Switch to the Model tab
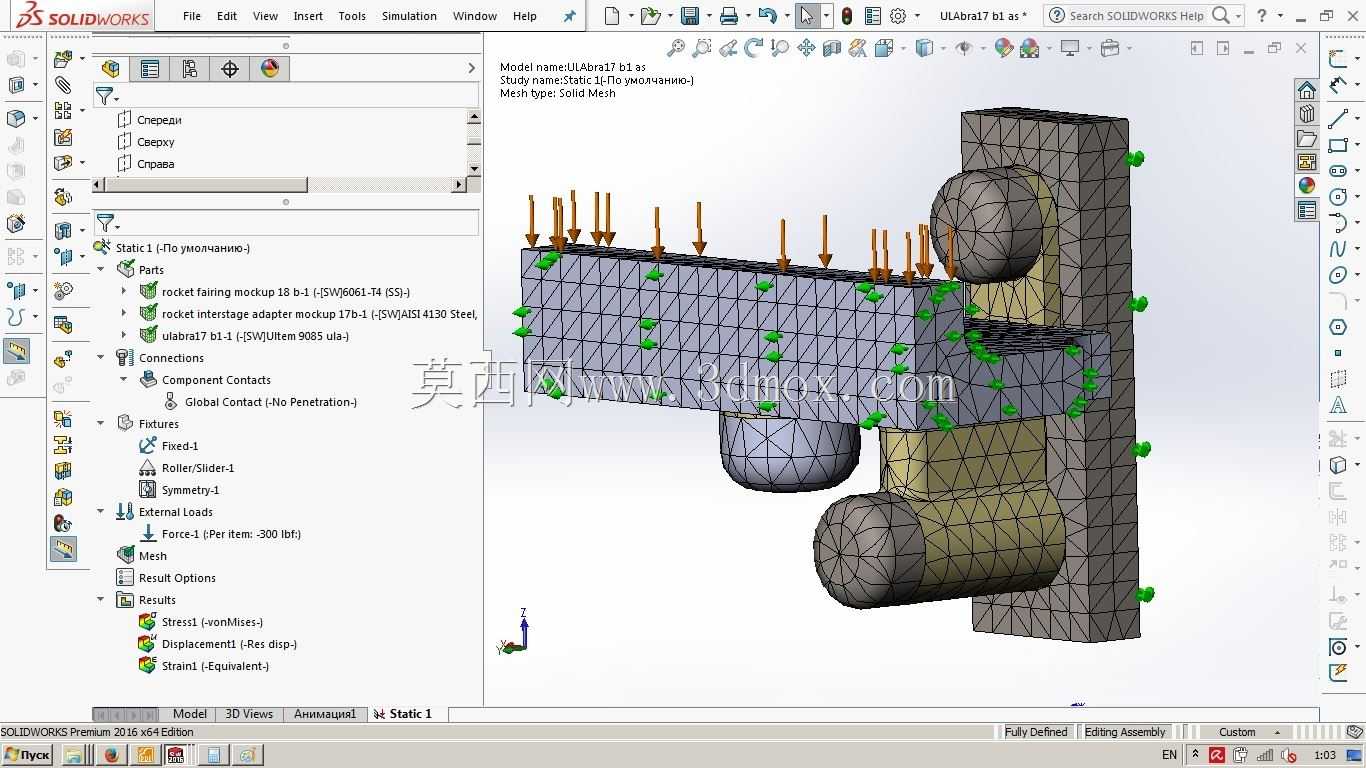Screen dimensions: 1366x768 [x=190, y=714]
